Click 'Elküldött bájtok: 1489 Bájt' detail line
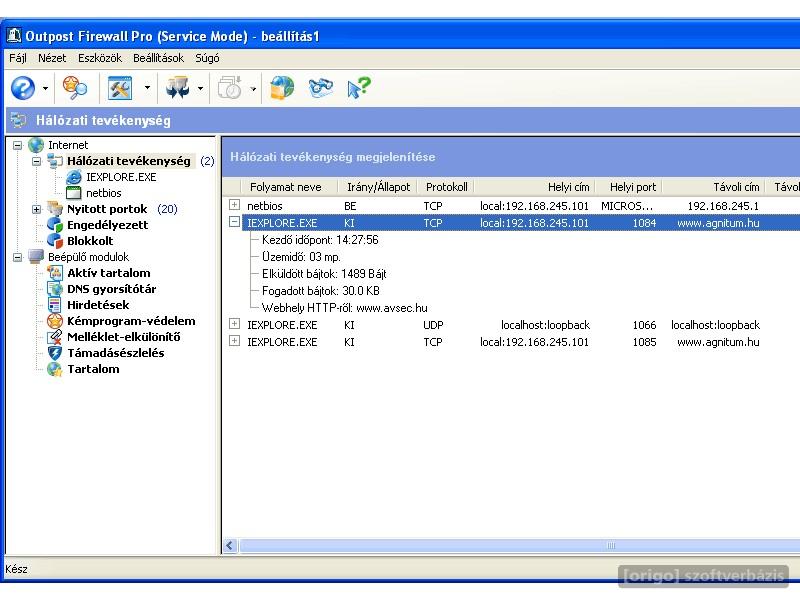The width and height of the screenshot is (800, 600). click(324, 274)
